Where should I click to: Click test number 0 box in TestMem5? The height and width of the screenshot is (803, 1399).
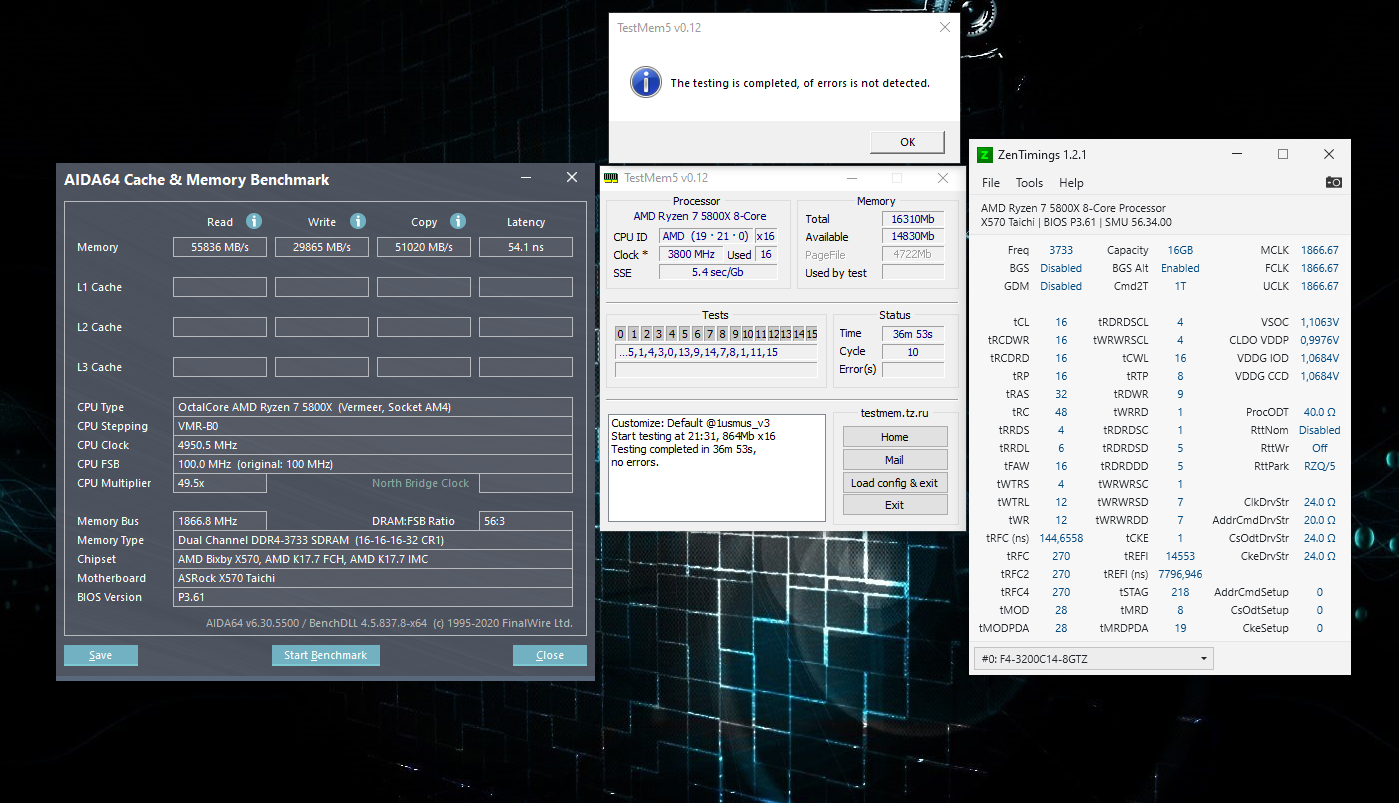[621, 334]
